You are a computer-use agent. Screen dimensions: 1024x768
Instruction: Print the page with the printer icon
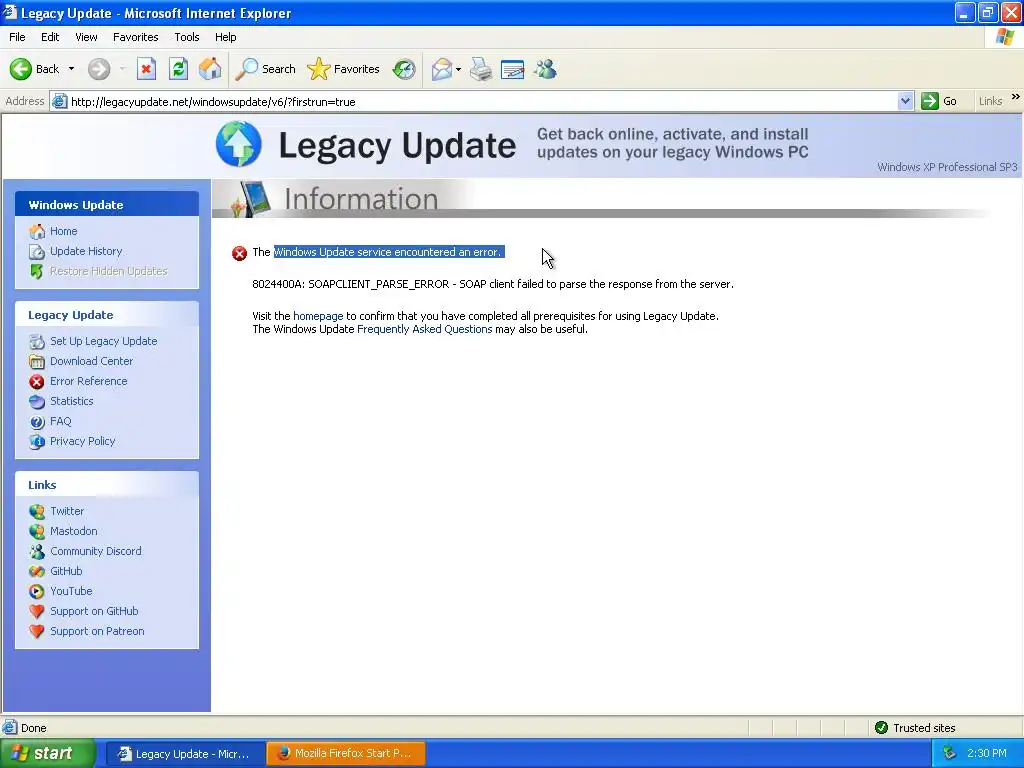point(481,69)
